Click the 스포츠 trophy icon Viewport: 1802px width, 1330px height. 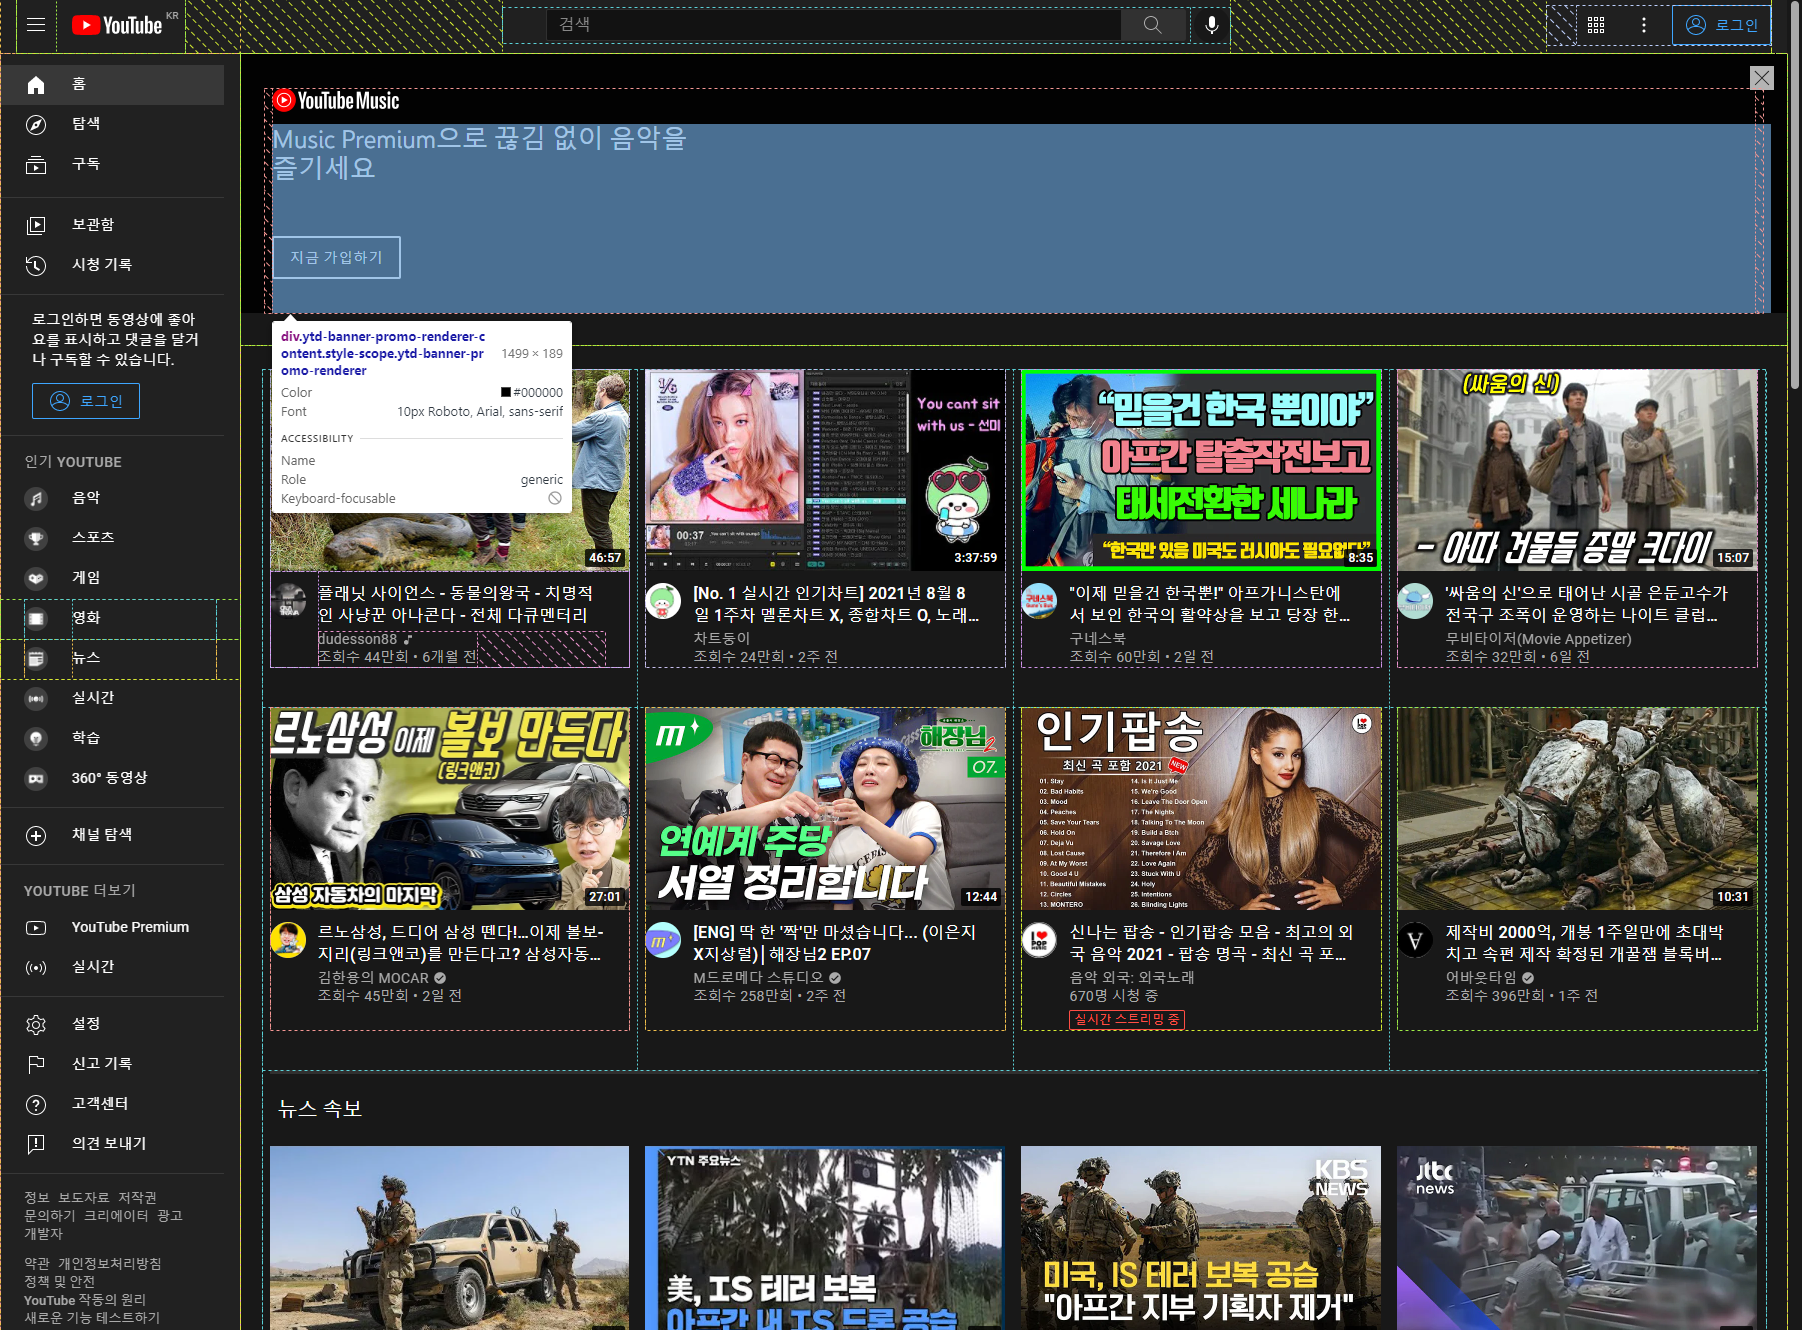pyautogui.click(x=36, y=538)
